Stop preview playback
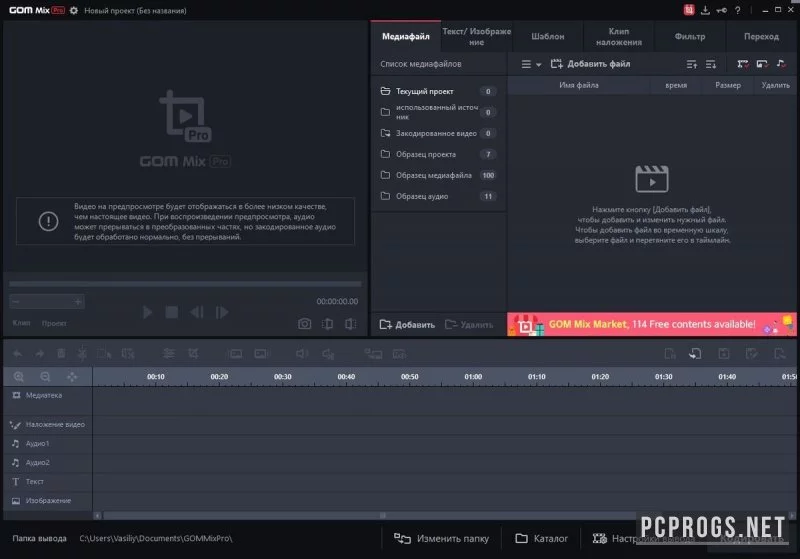This screenshot has height=559, width=800. (x=172, y=312)
